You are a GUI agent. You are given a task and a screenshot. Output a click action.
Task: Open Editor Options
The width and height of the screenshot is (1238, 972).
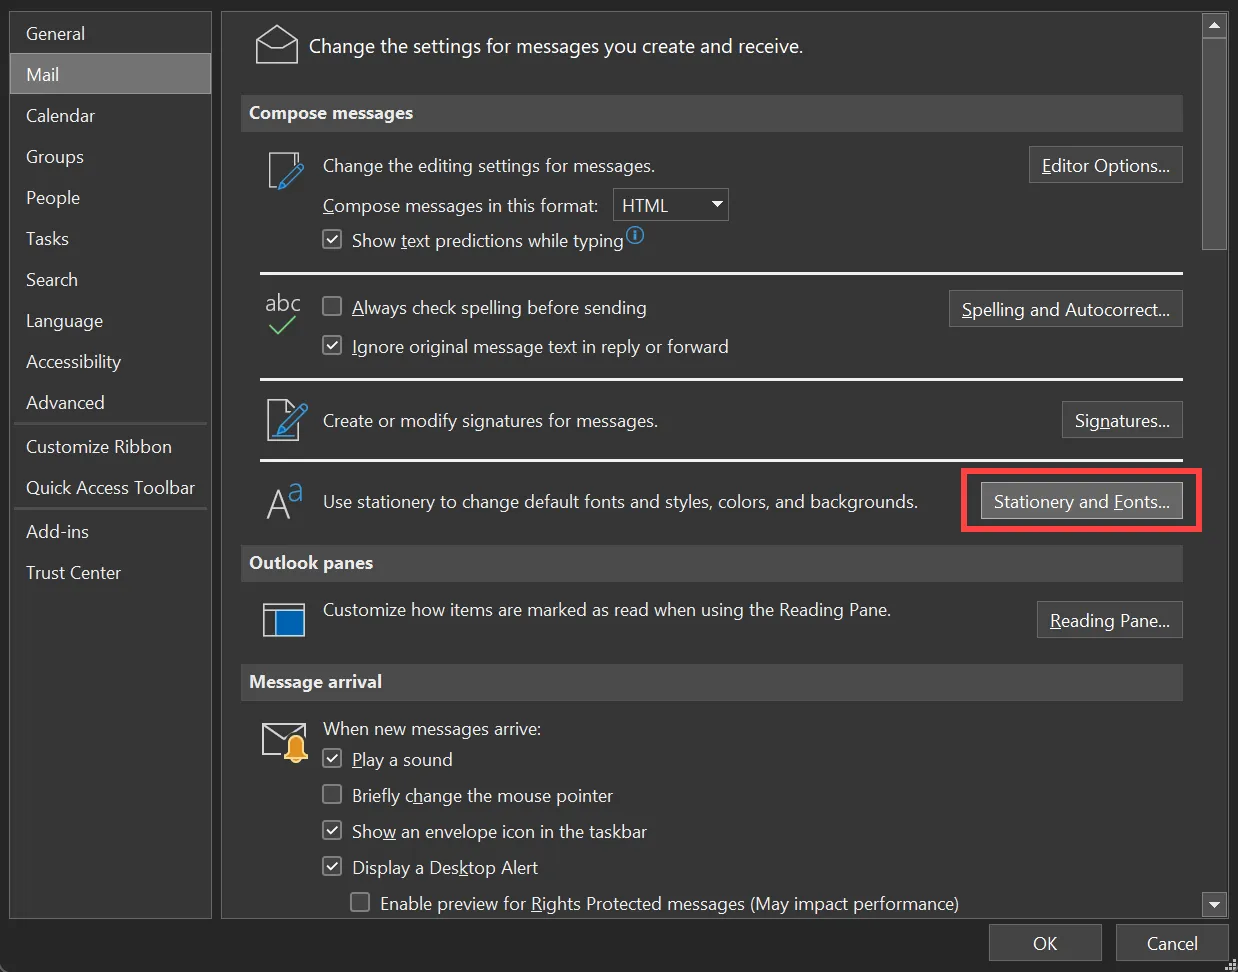point(1105,165)
